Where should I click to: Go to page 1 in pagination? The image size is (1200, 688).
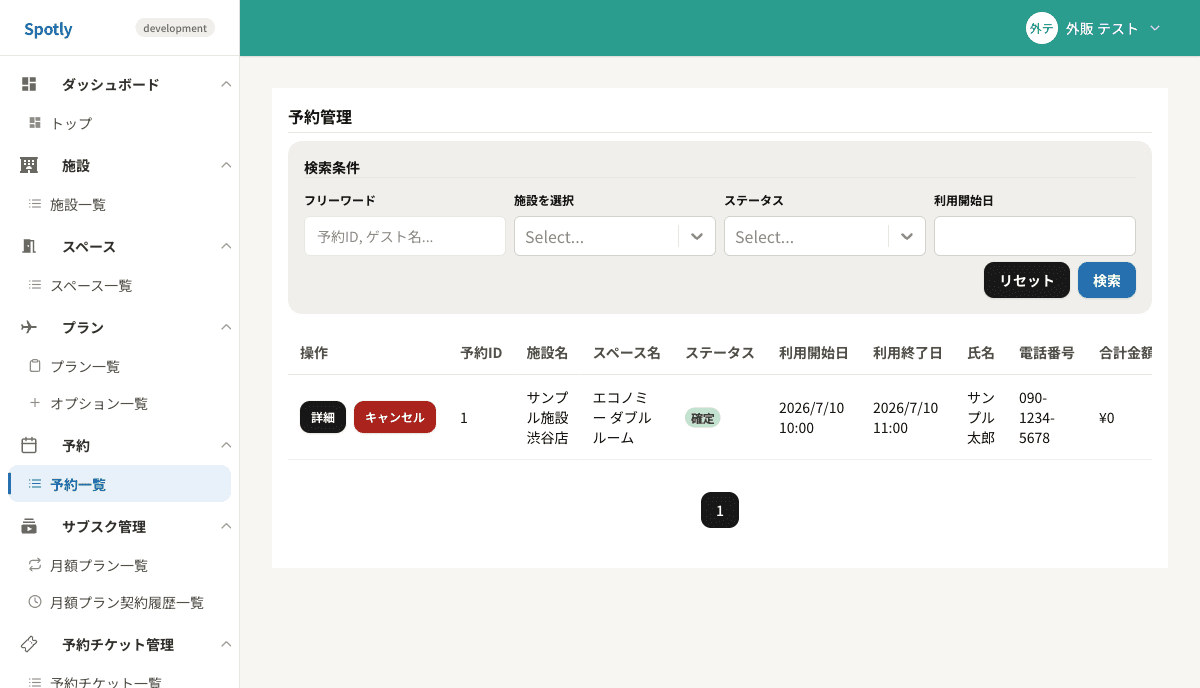(720, 510)
